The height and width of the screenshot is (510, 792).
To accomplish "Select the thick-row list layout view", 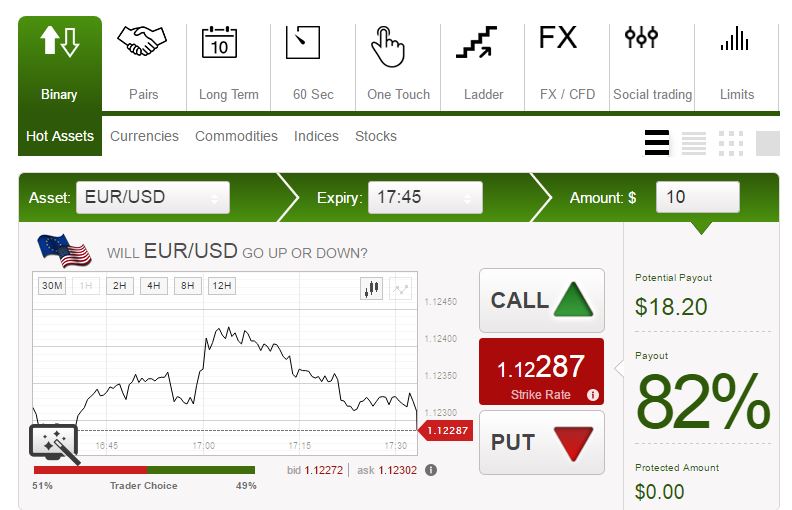I will click(657, 142).
